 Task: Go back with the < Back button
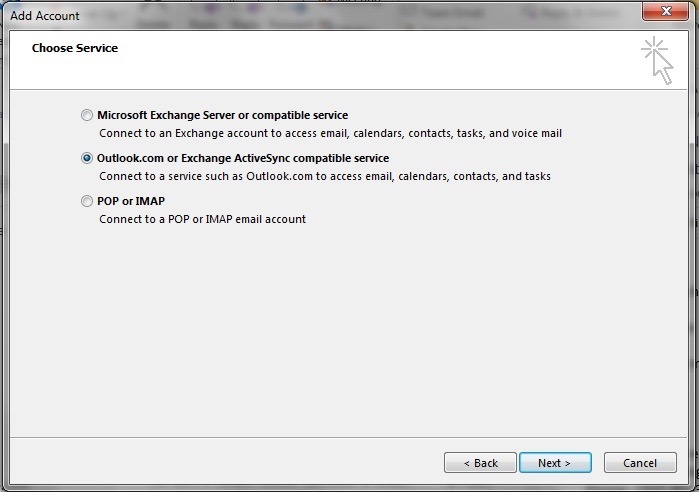480,463
